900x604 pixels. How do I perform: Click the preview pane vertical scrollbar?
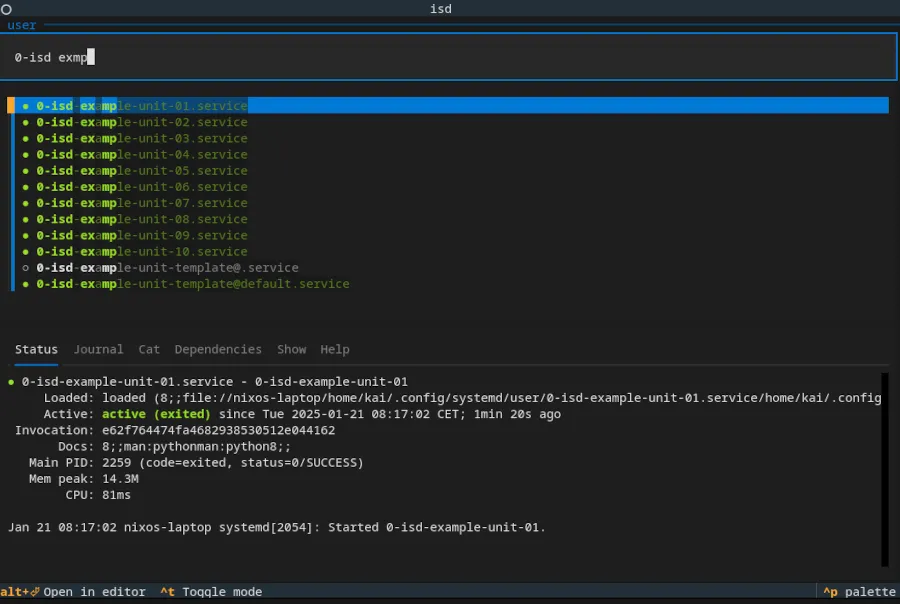pyautogui.click(x=885, y=470)
